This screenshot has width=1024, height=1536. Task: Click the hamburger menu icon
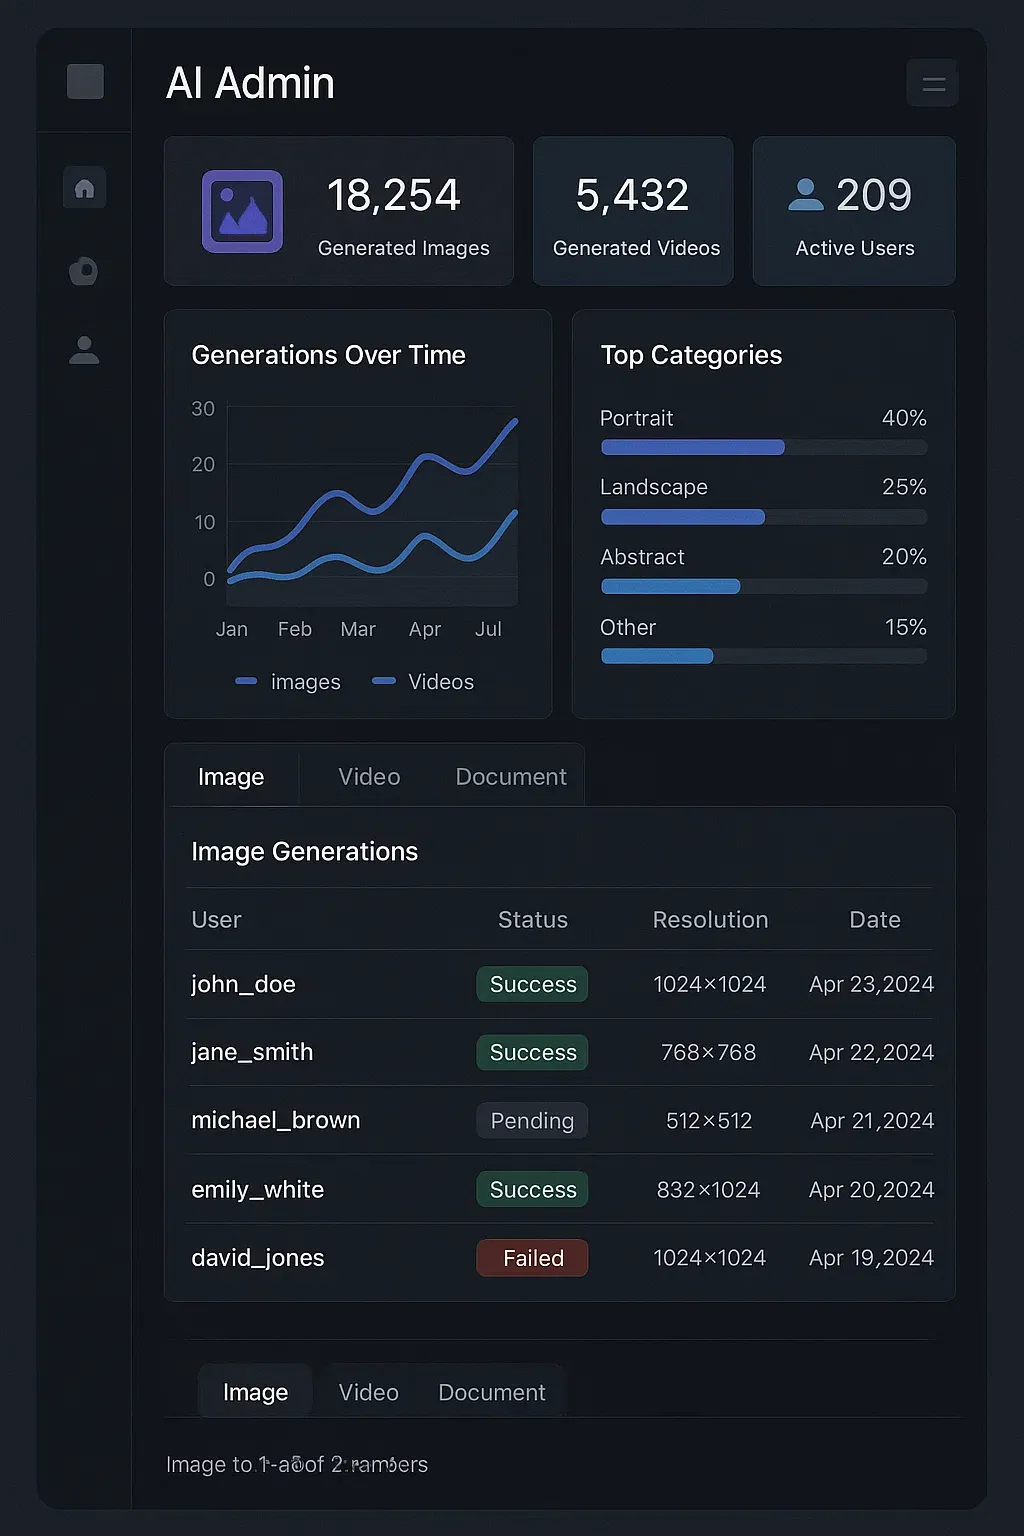[x=932, y=84]
